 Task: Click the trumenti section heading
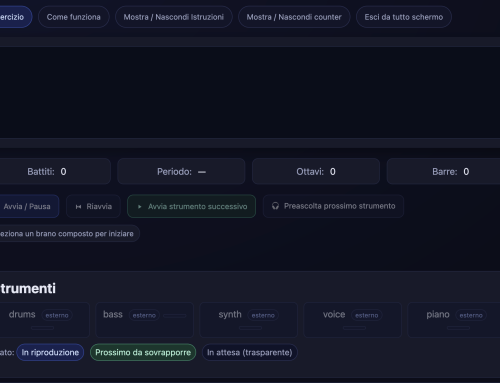coord(28,289)
